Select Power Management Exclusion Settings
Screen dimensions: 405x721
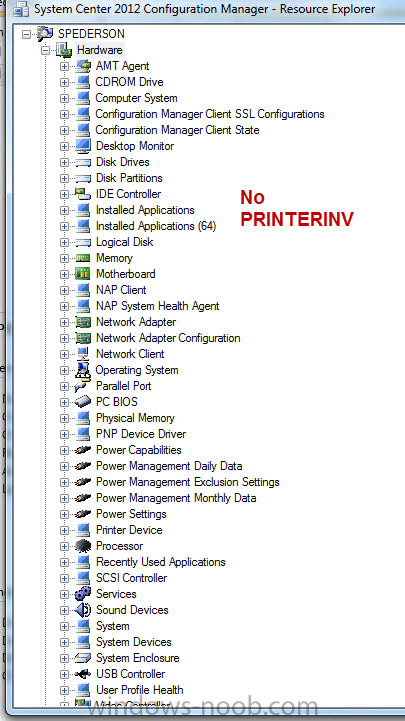[188, 482]
